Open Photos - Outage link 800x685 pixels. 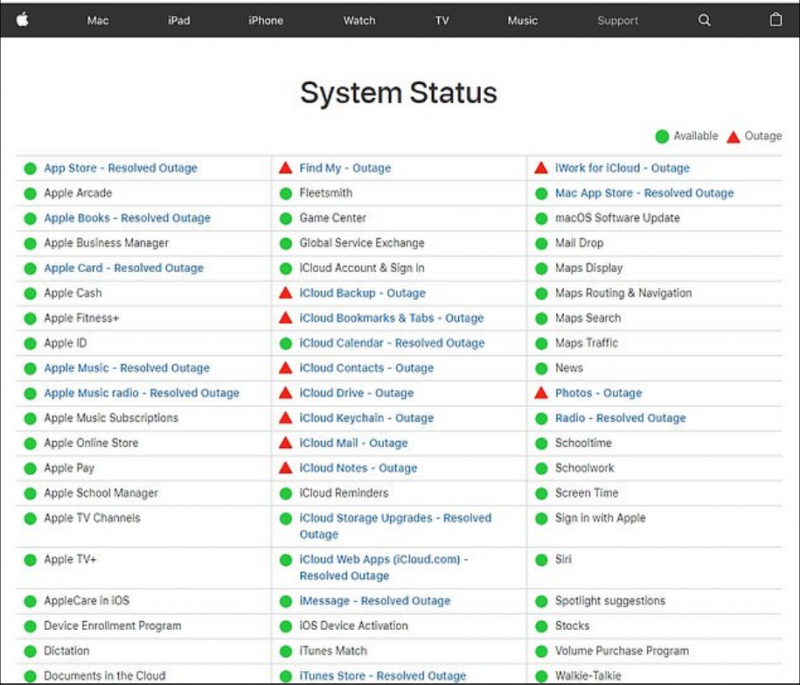598,393
